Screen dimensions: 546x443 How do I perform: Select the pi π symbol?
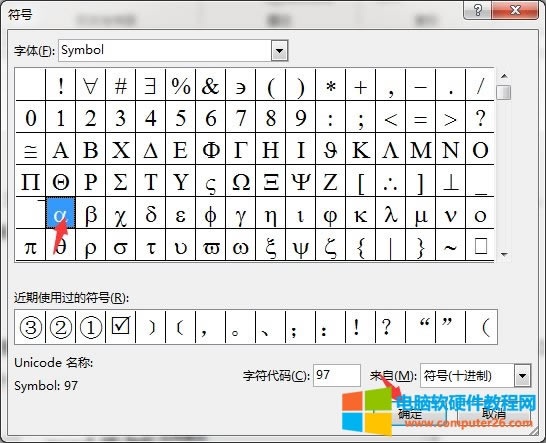click(31, 245)
